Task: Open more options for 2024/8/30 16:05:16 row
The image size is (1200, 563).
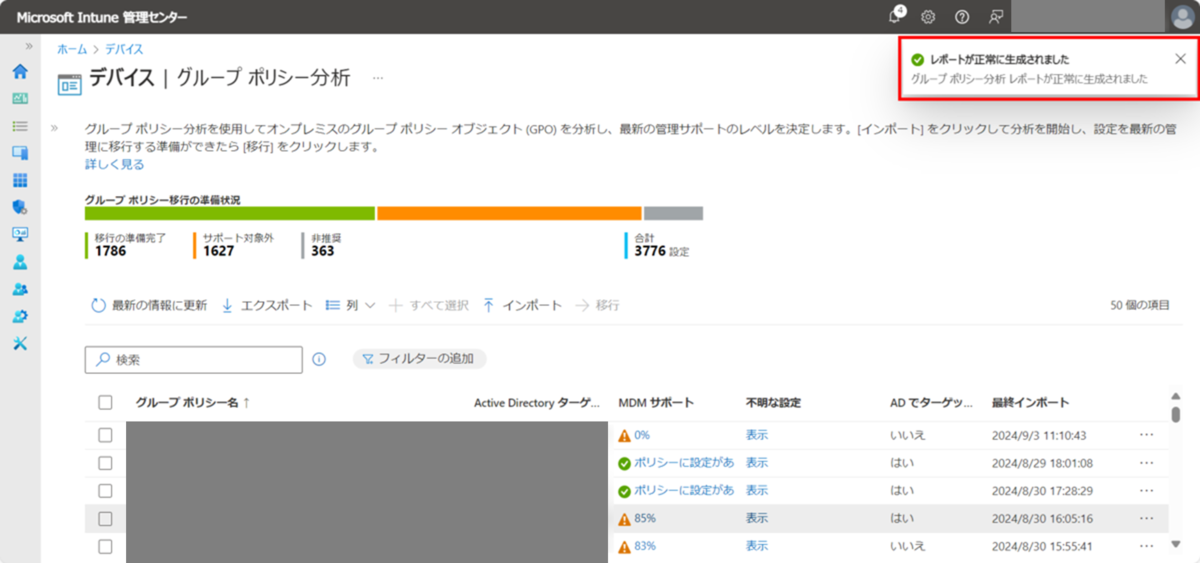Action: pos(1146,518)
